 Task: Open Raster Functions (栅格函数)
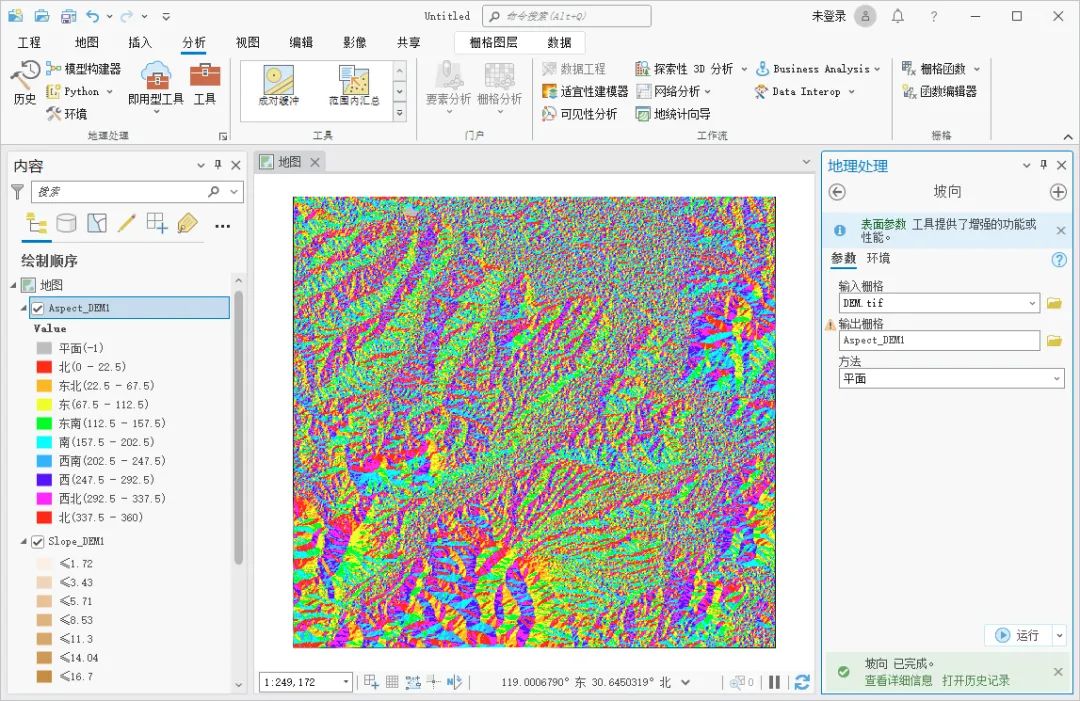(x=940, y=69)
